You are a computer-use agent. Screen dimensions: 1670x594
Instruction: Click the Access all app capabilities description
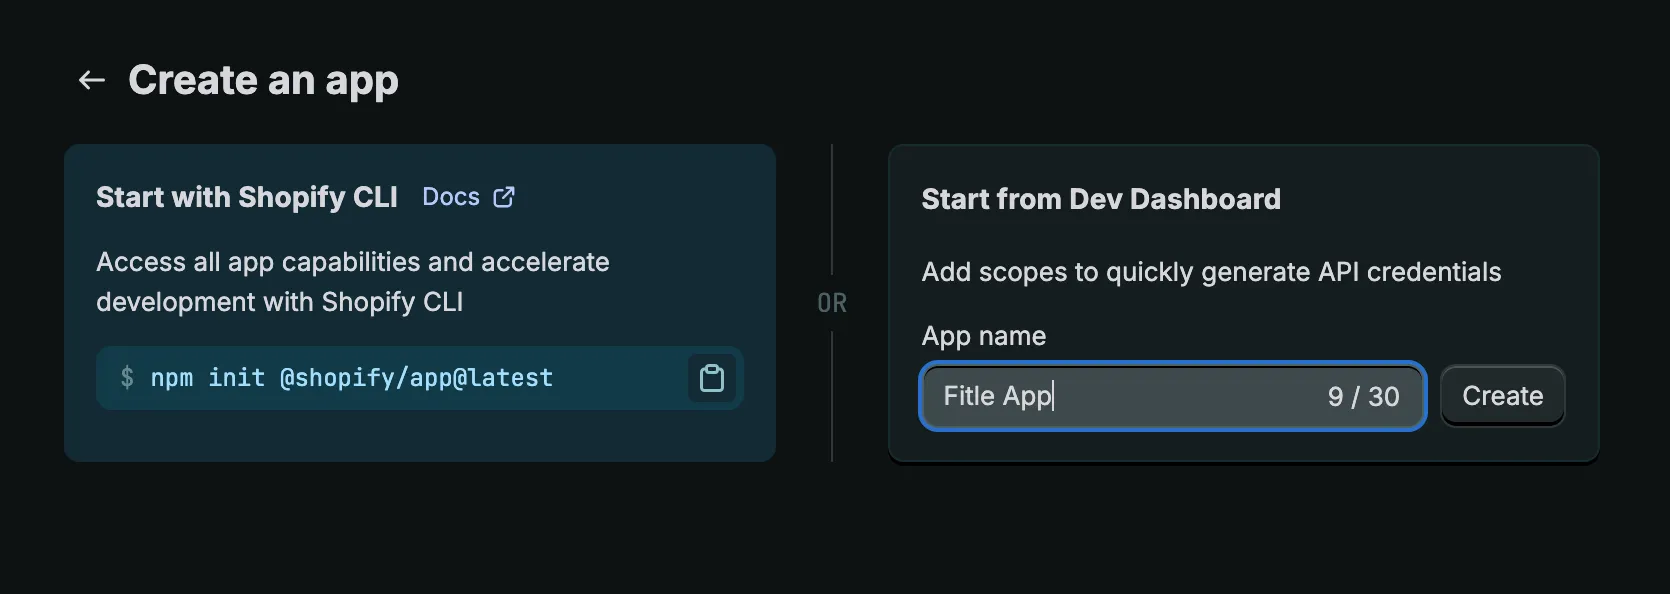(353, 282)
